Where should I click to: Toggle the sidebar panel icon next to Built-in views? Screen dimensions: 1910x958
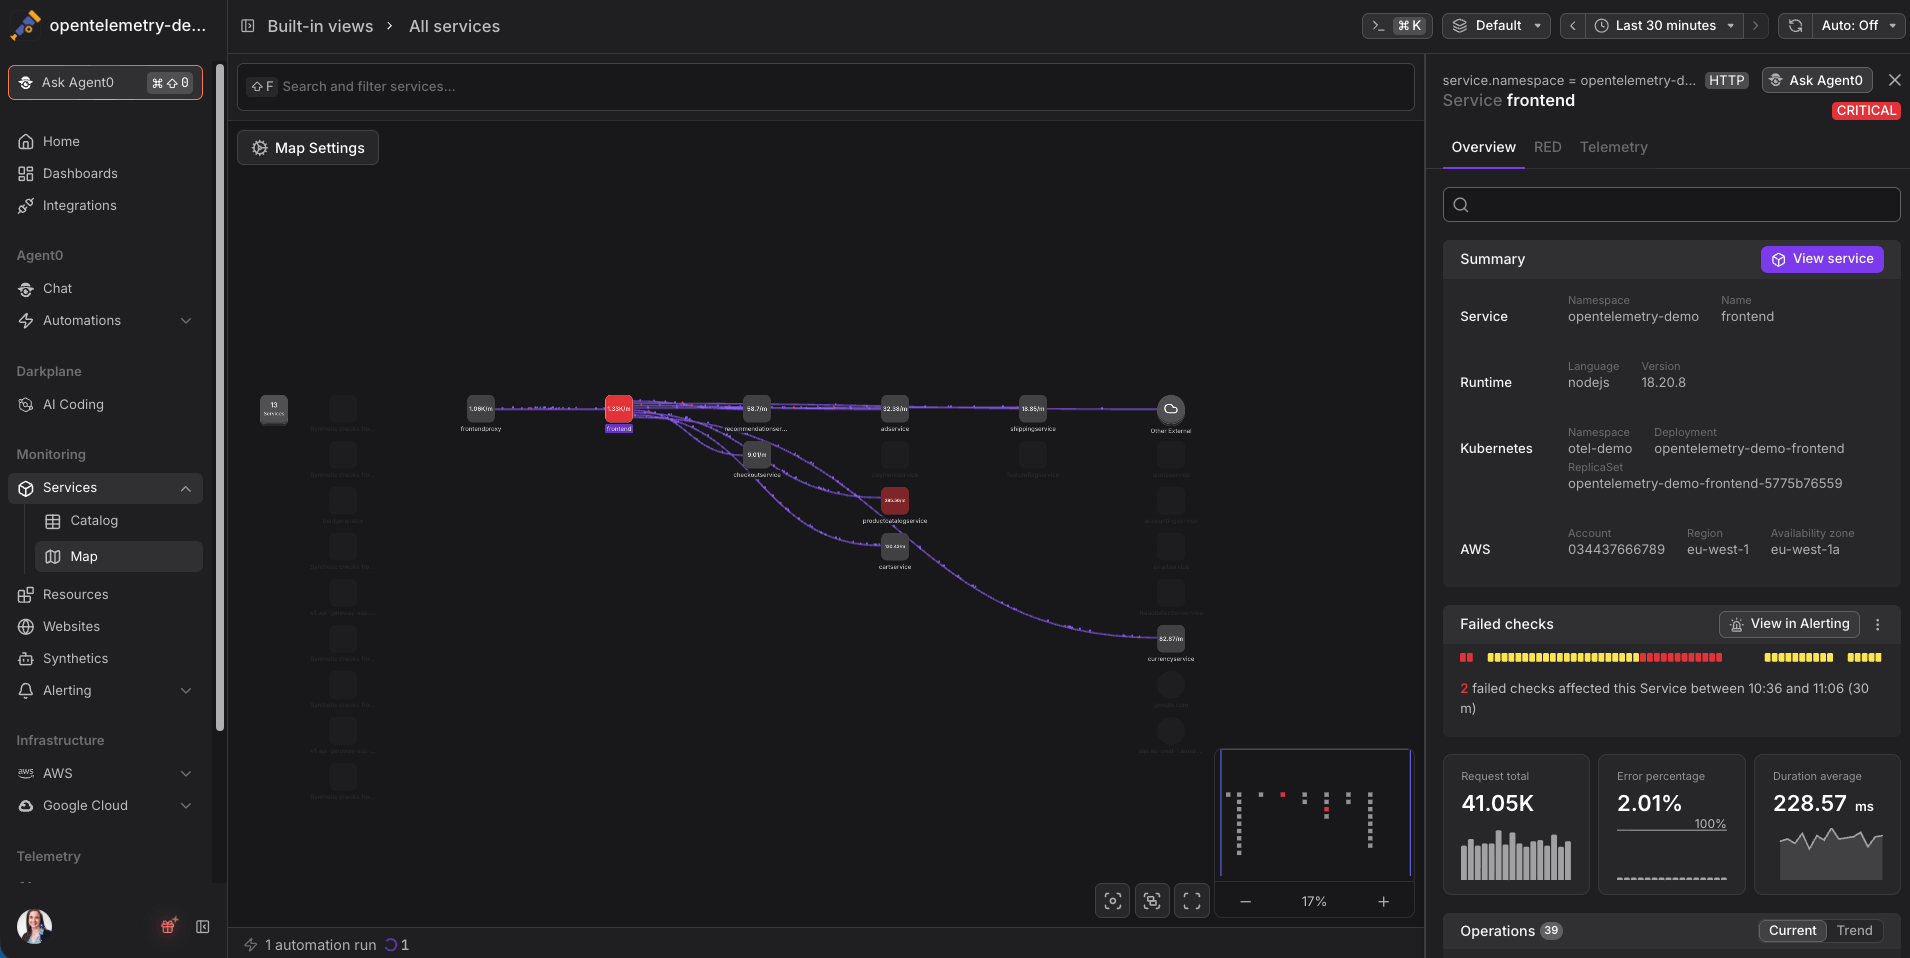click(248, 26)
